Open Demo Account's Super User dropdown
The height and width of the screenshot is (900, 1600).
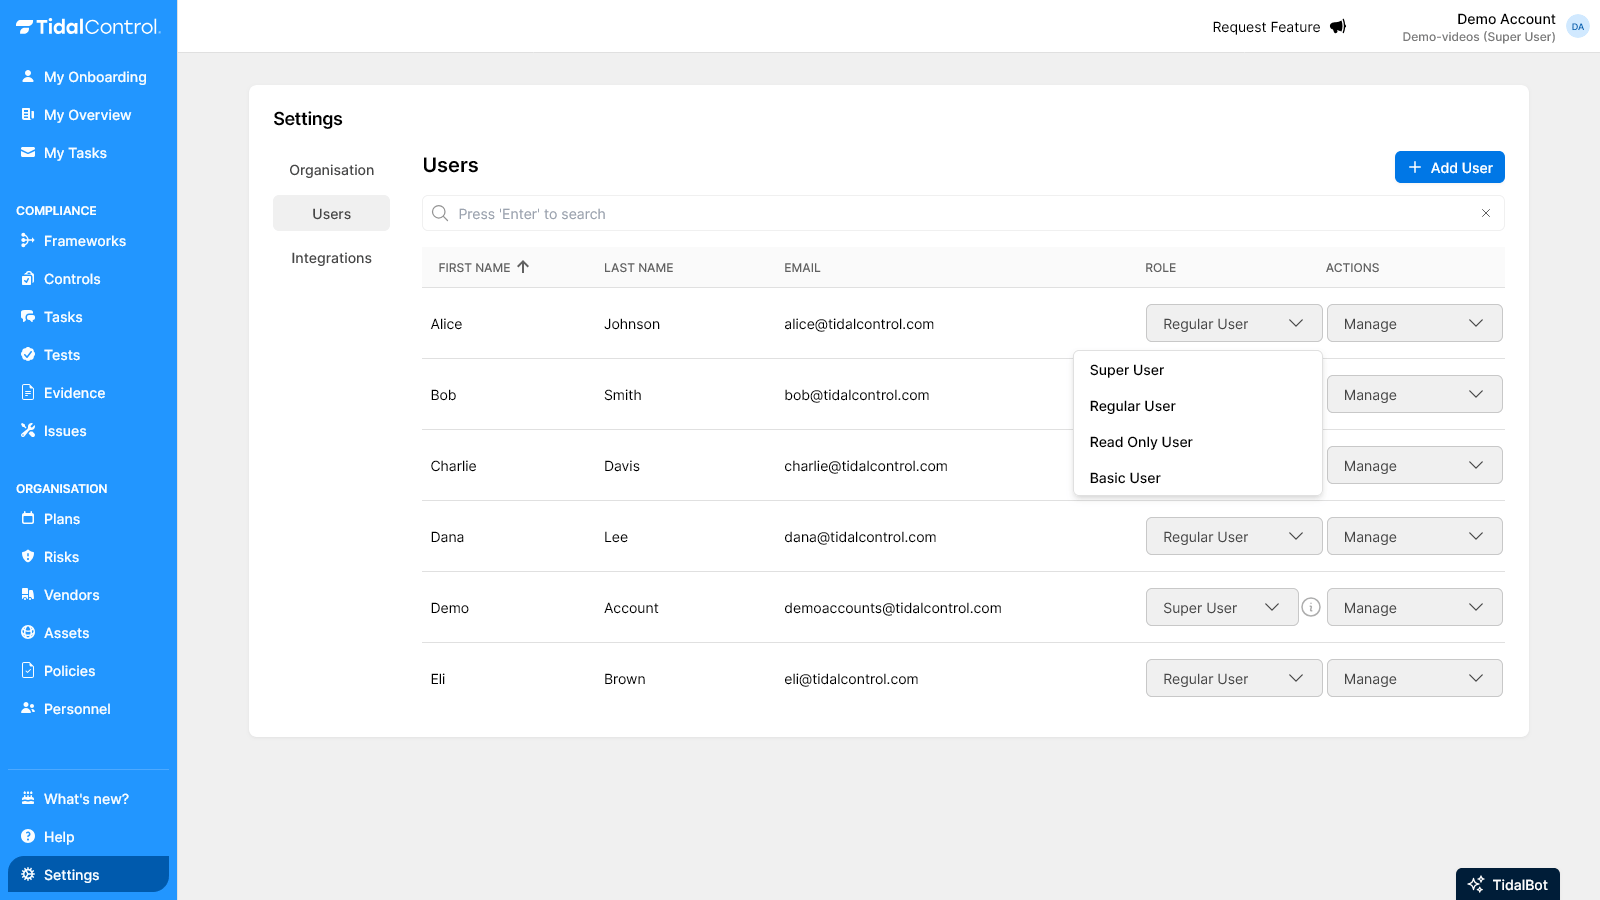coord(1221,607)
